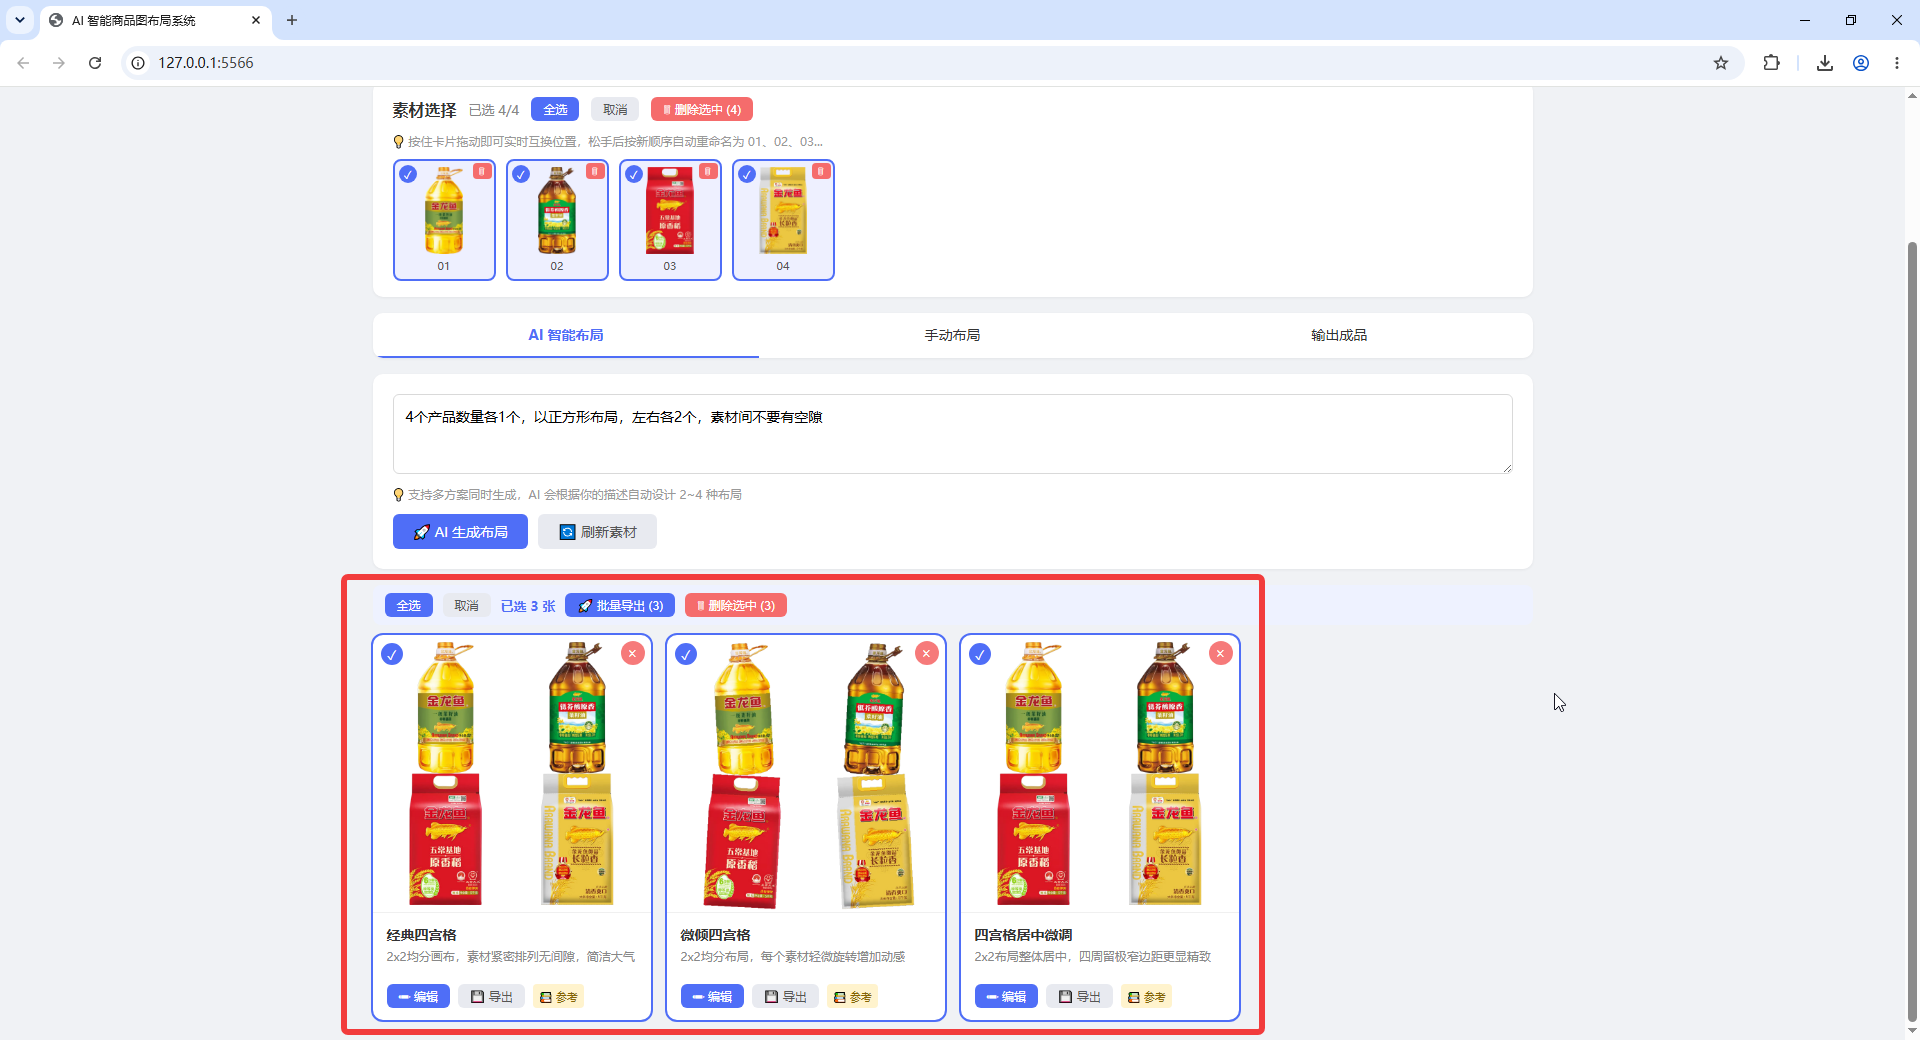
Task: Uncheck material card 02 checkmark
Action: [521, 174]
